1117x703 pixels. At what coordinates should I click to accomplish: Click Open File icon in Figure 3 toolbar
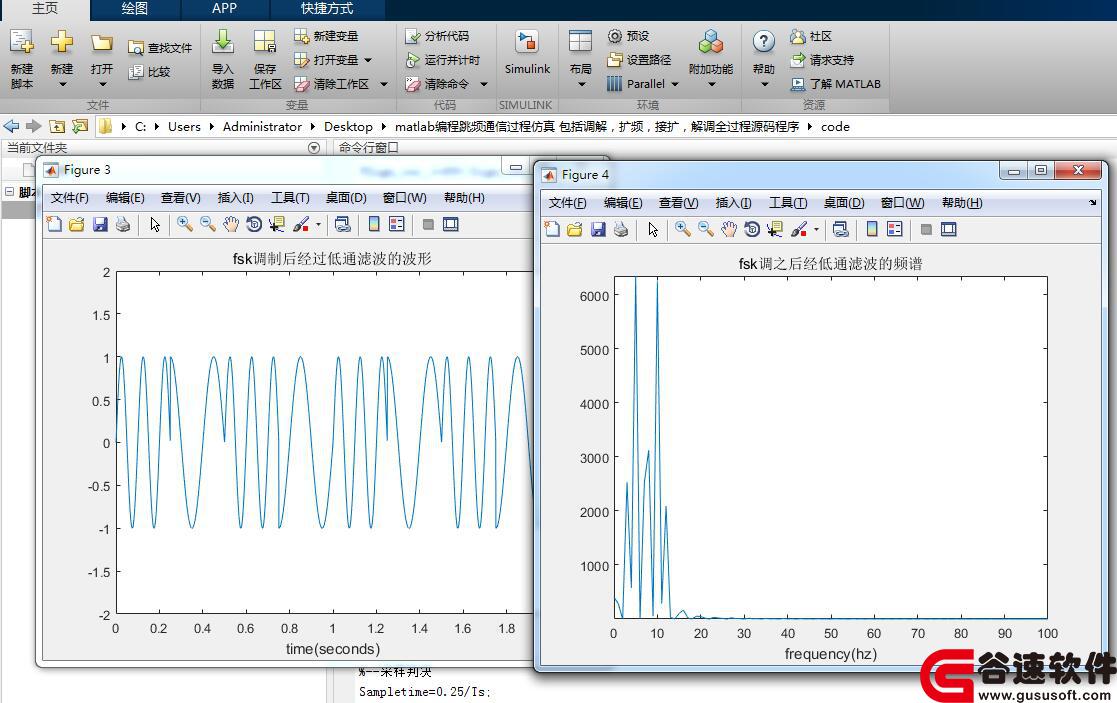pyautogui.click(x=77, y=224)
